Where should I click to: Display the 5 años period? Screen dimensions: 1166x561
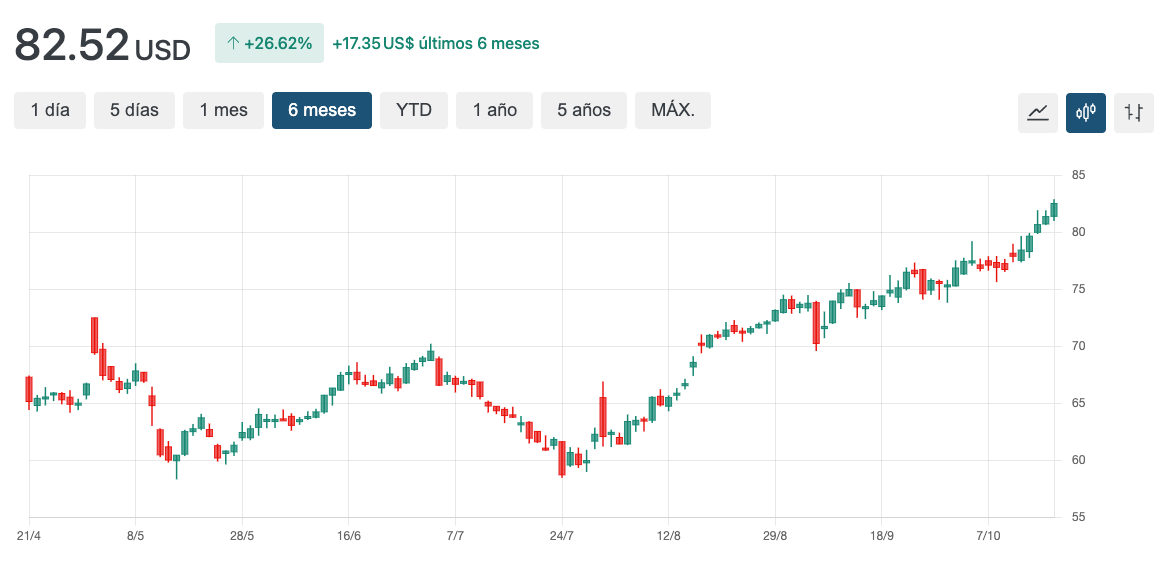[584, 110]
